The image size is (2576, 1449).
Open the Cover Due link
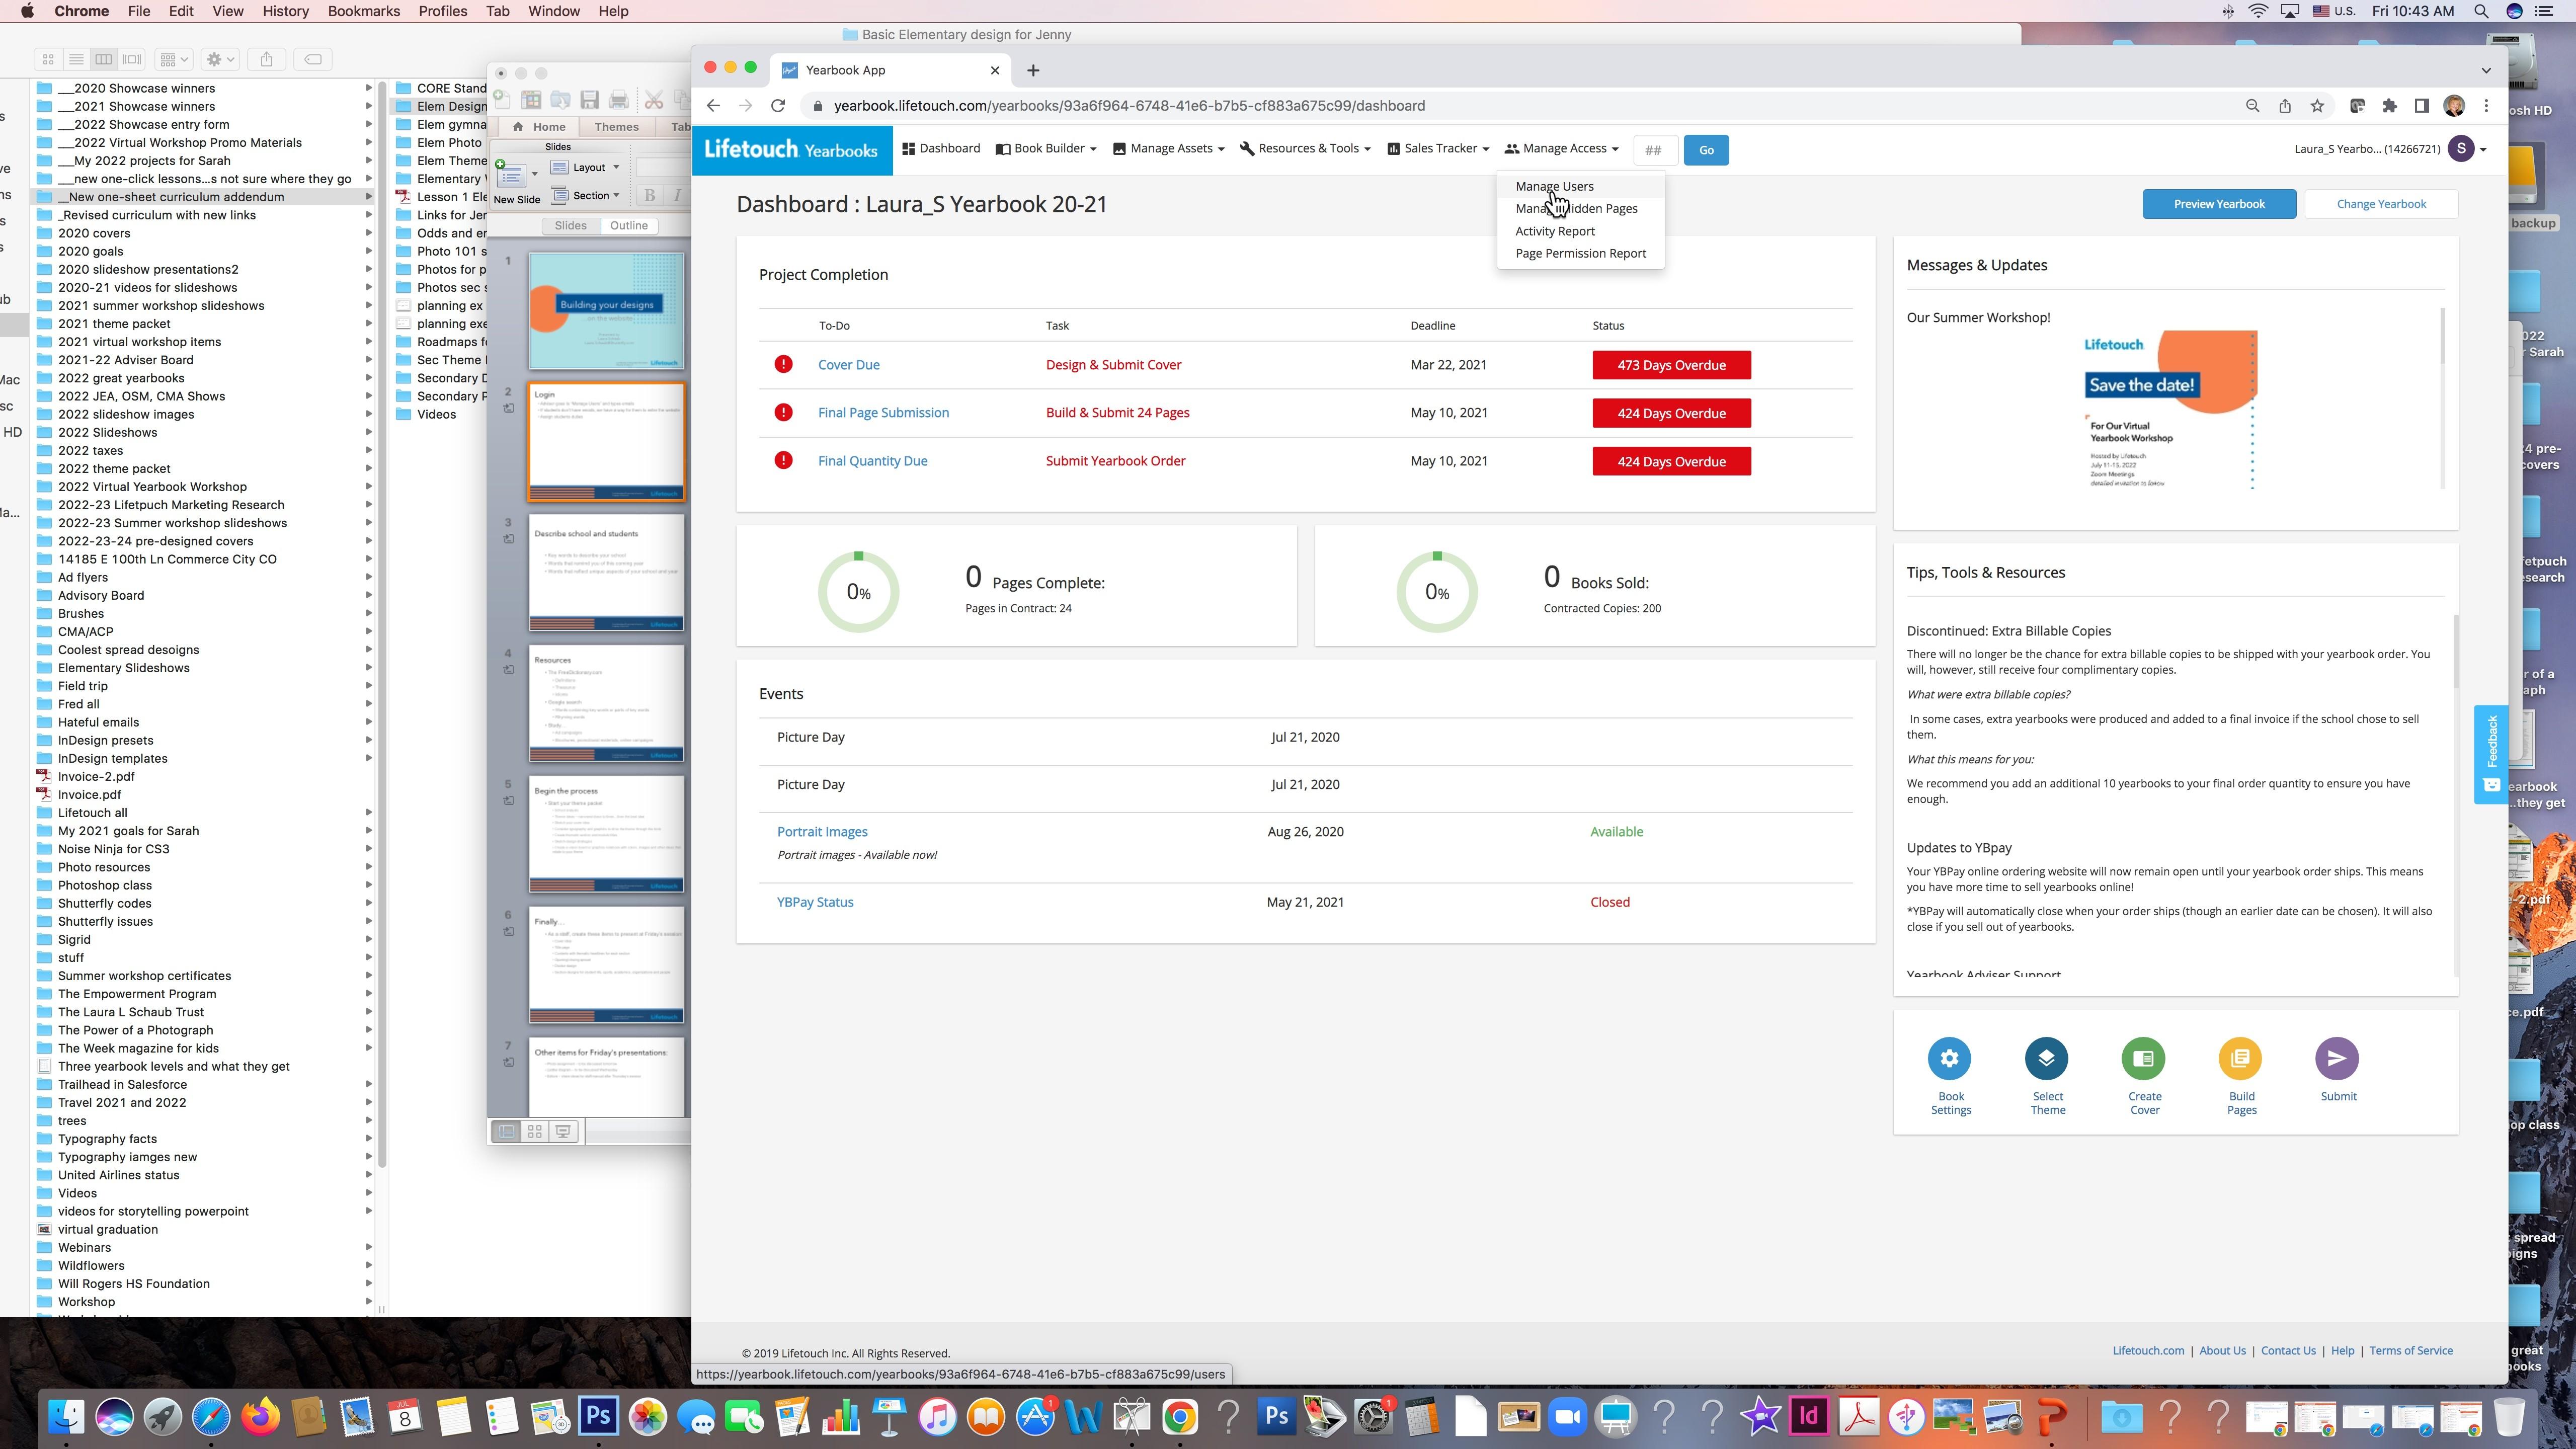[849, 365]
